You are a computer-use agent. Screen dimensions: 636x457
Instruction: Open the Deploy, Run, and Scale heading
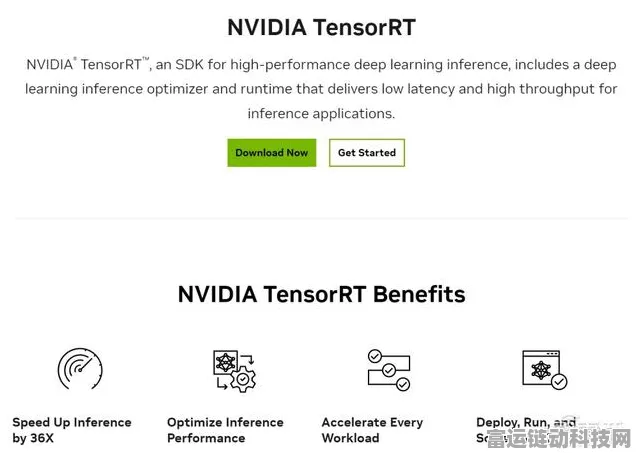click(526, 430)
